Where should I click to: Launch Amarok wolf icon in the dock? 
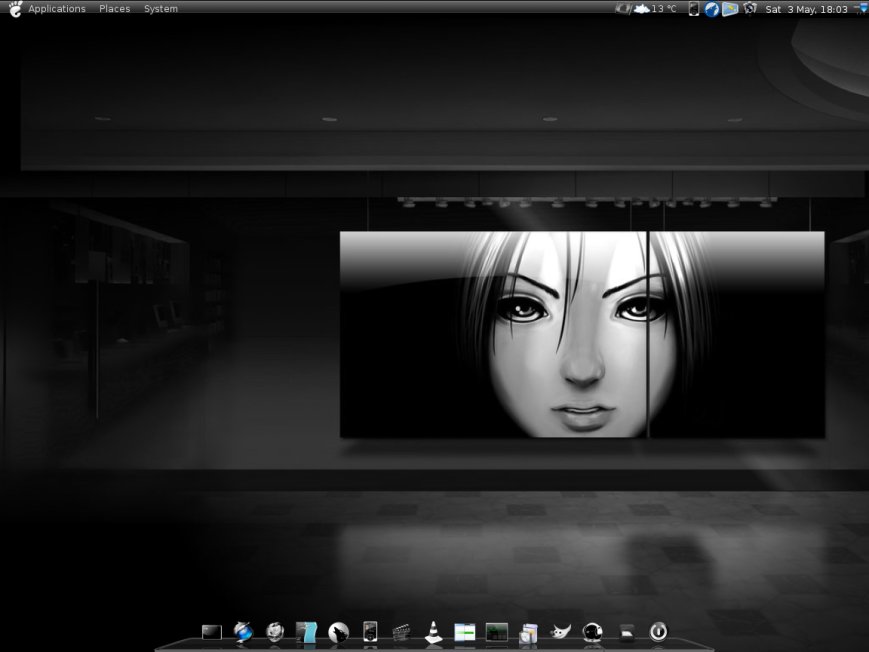click(338, 632)
